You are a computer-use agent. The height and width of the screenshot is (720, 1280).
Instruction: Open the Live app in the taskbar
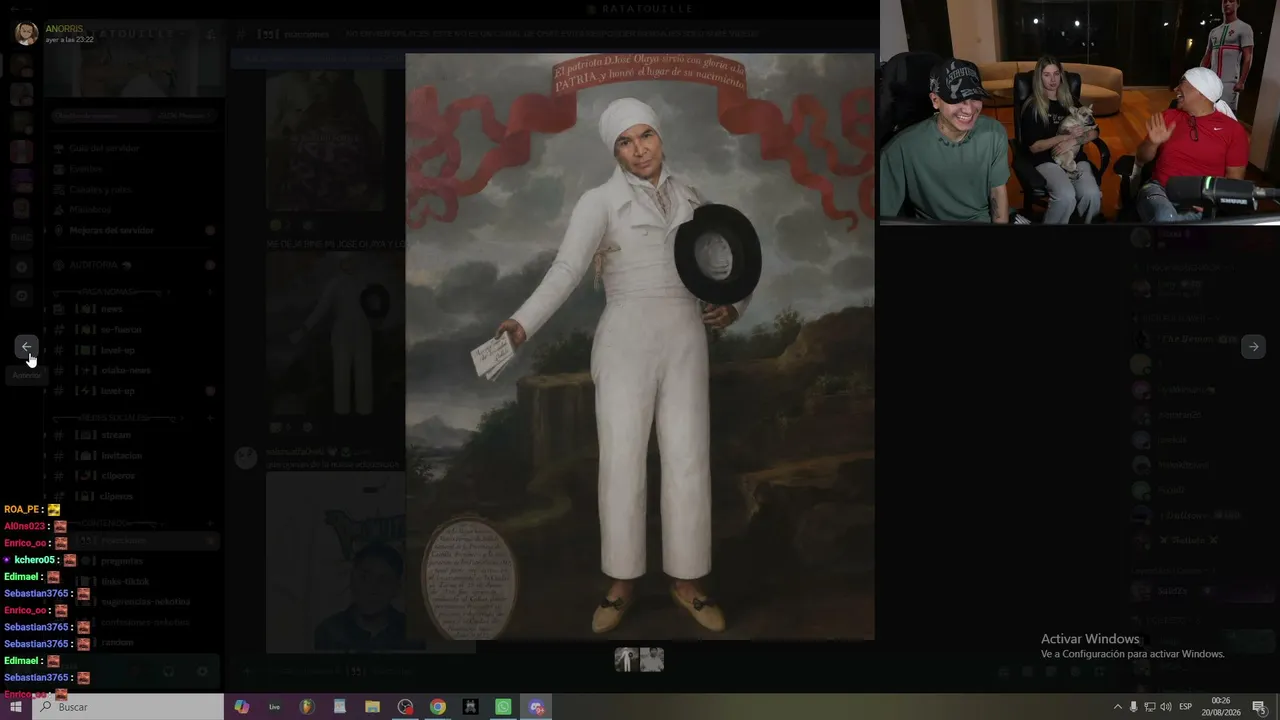[274, 707]
